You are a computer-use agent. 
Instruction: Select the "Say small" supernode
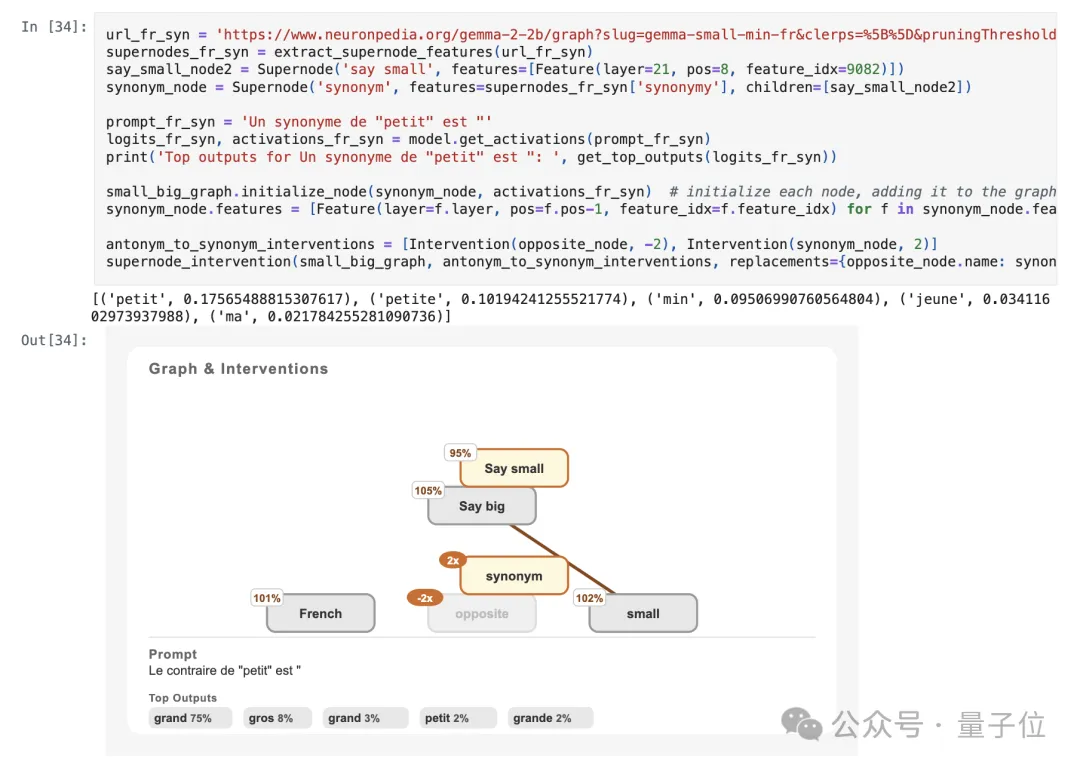(x=514, y=468)
